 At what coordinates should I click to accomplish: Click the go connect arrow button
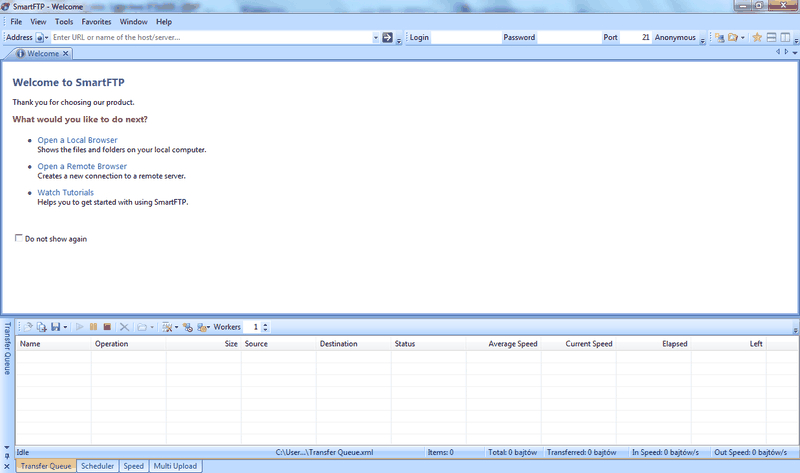tap(387, 37)
